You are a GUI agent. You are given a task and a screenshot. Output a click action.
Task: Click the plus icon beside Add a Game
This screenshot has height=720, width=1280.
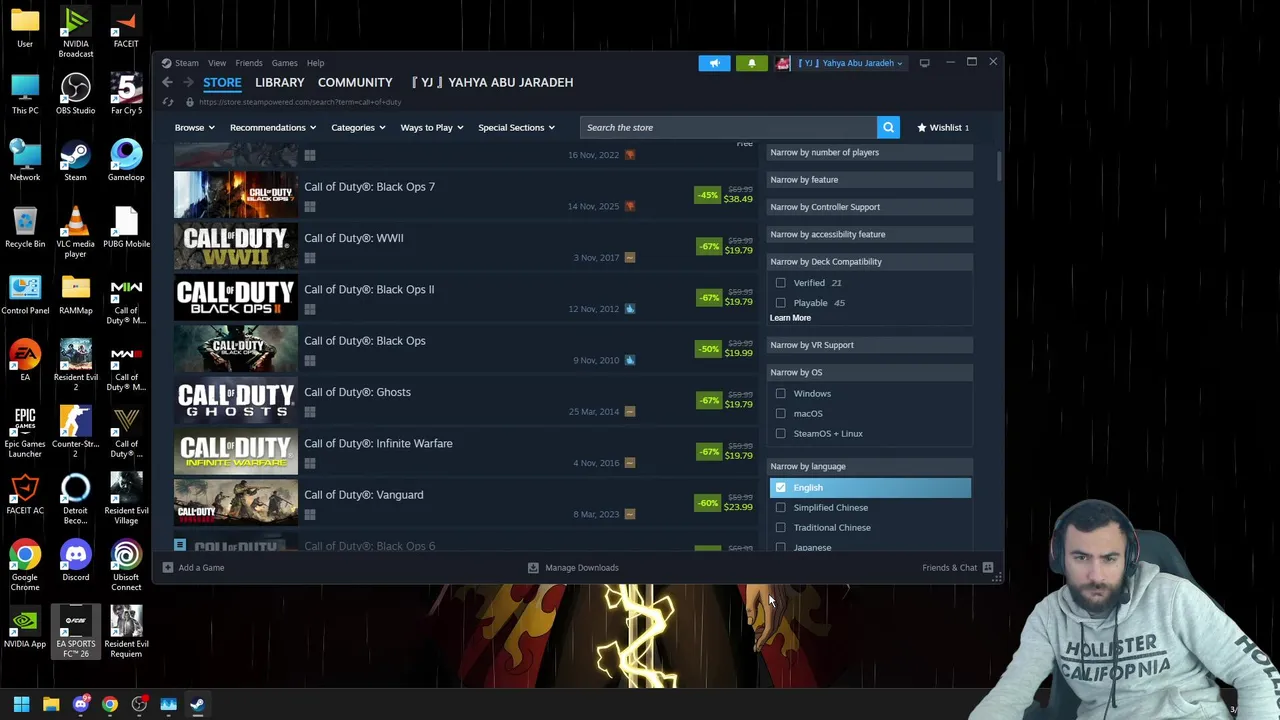(167, 567)
